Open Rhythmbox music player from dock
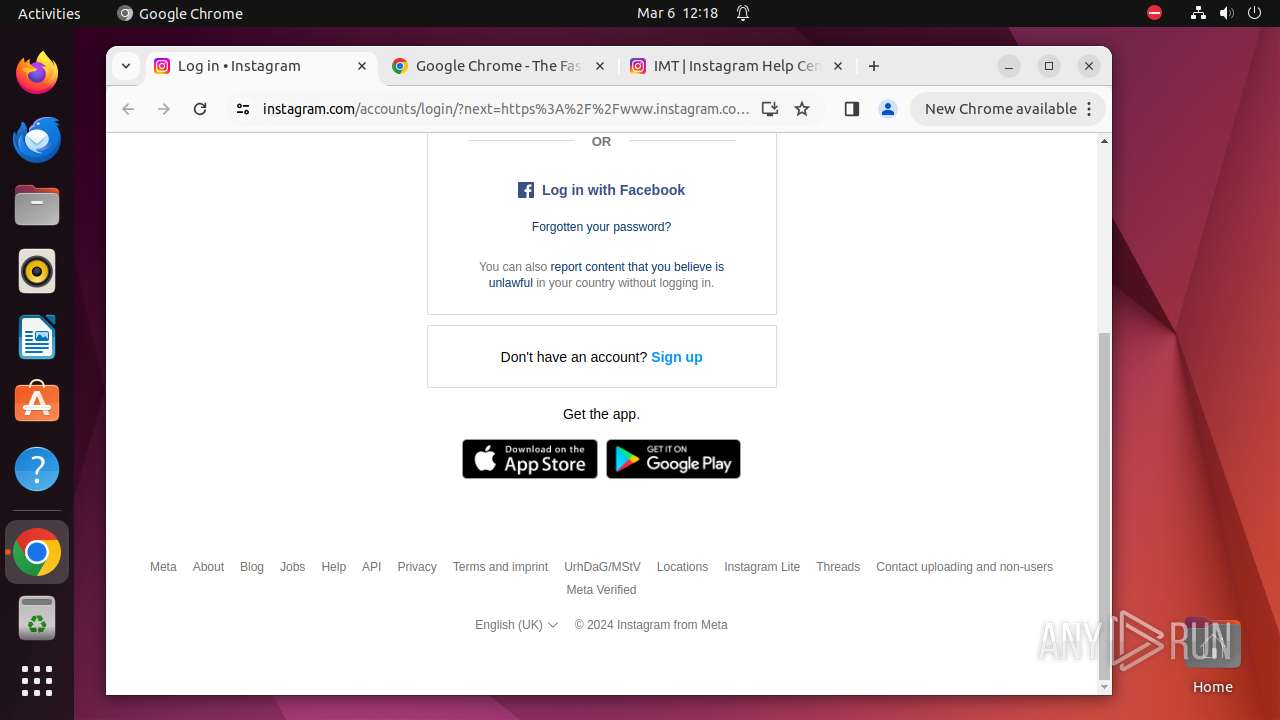This screenshot has height=720, width=1280. (37, 271)
